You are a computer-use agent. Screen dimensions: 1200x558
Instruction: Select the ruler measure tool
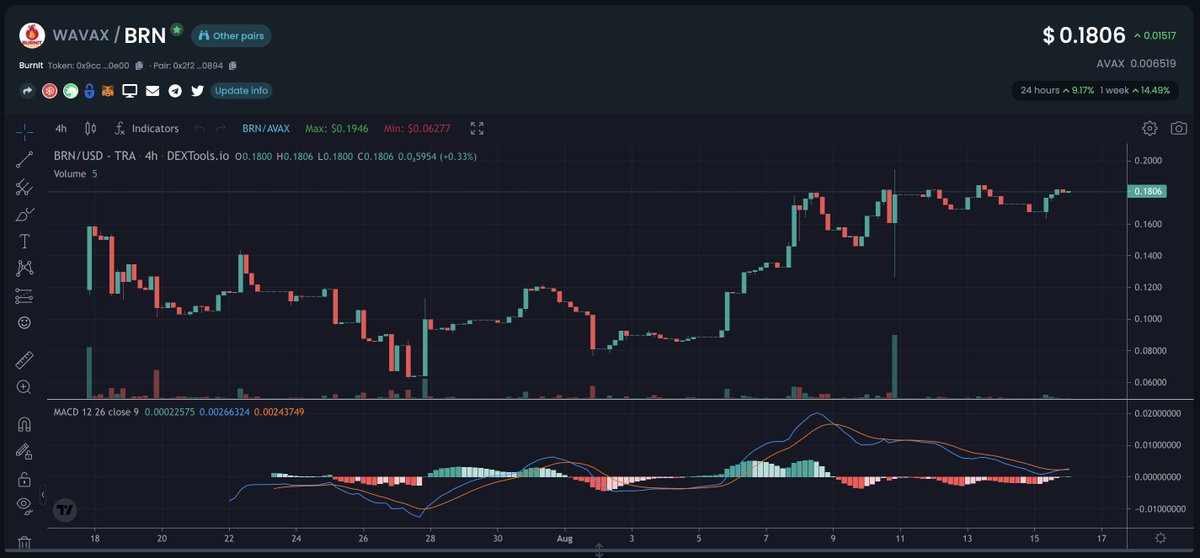[25, 359]
